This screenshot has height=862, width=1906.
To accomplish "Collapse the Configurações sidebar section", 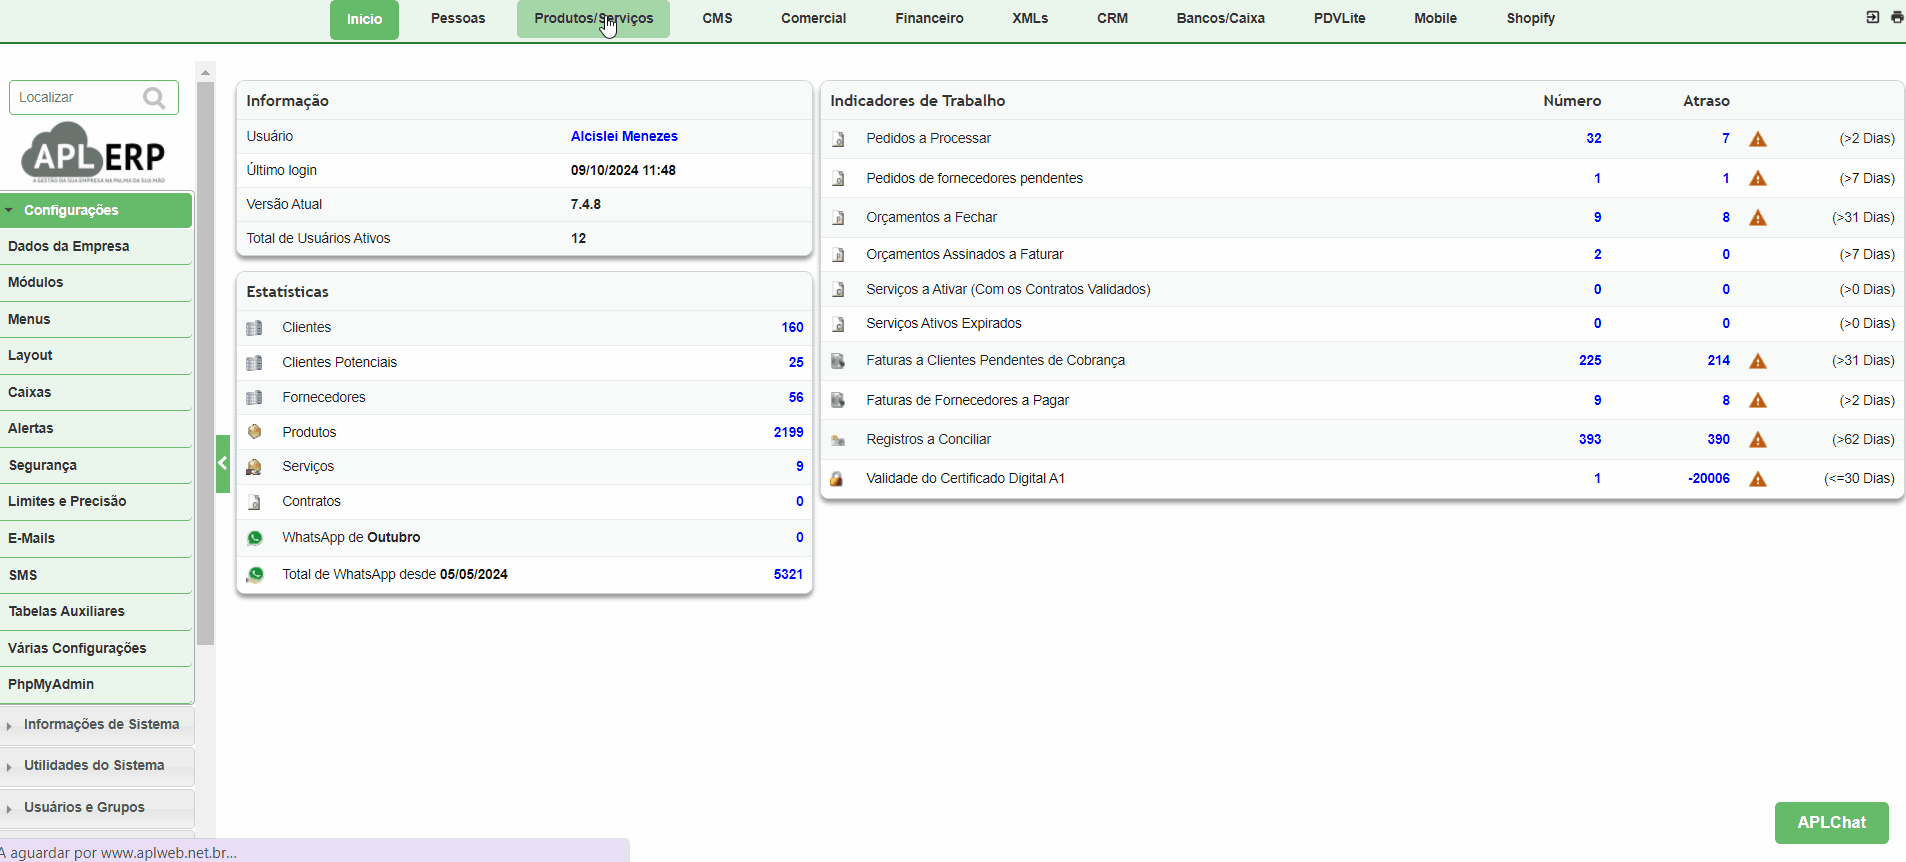I will click(96, 210).
